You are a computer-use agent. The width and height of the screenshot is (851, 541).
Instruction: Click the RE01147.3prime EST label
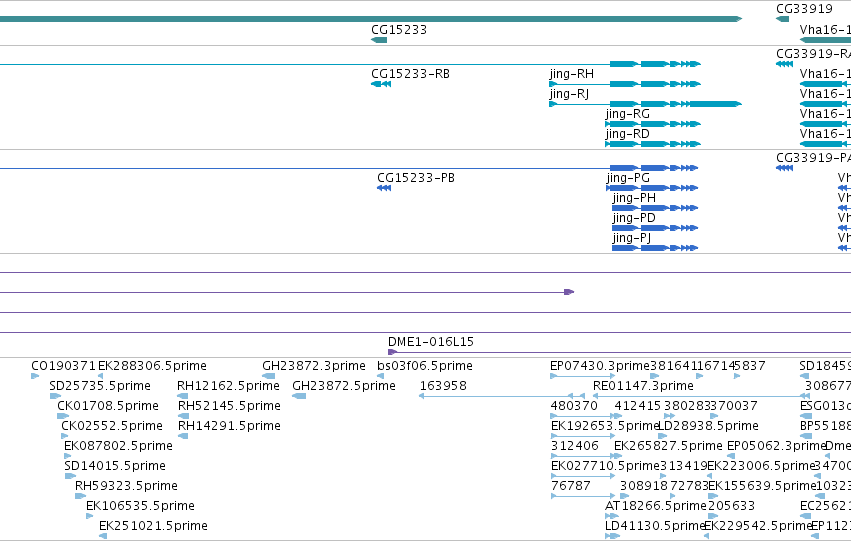(x=643, y=386)
